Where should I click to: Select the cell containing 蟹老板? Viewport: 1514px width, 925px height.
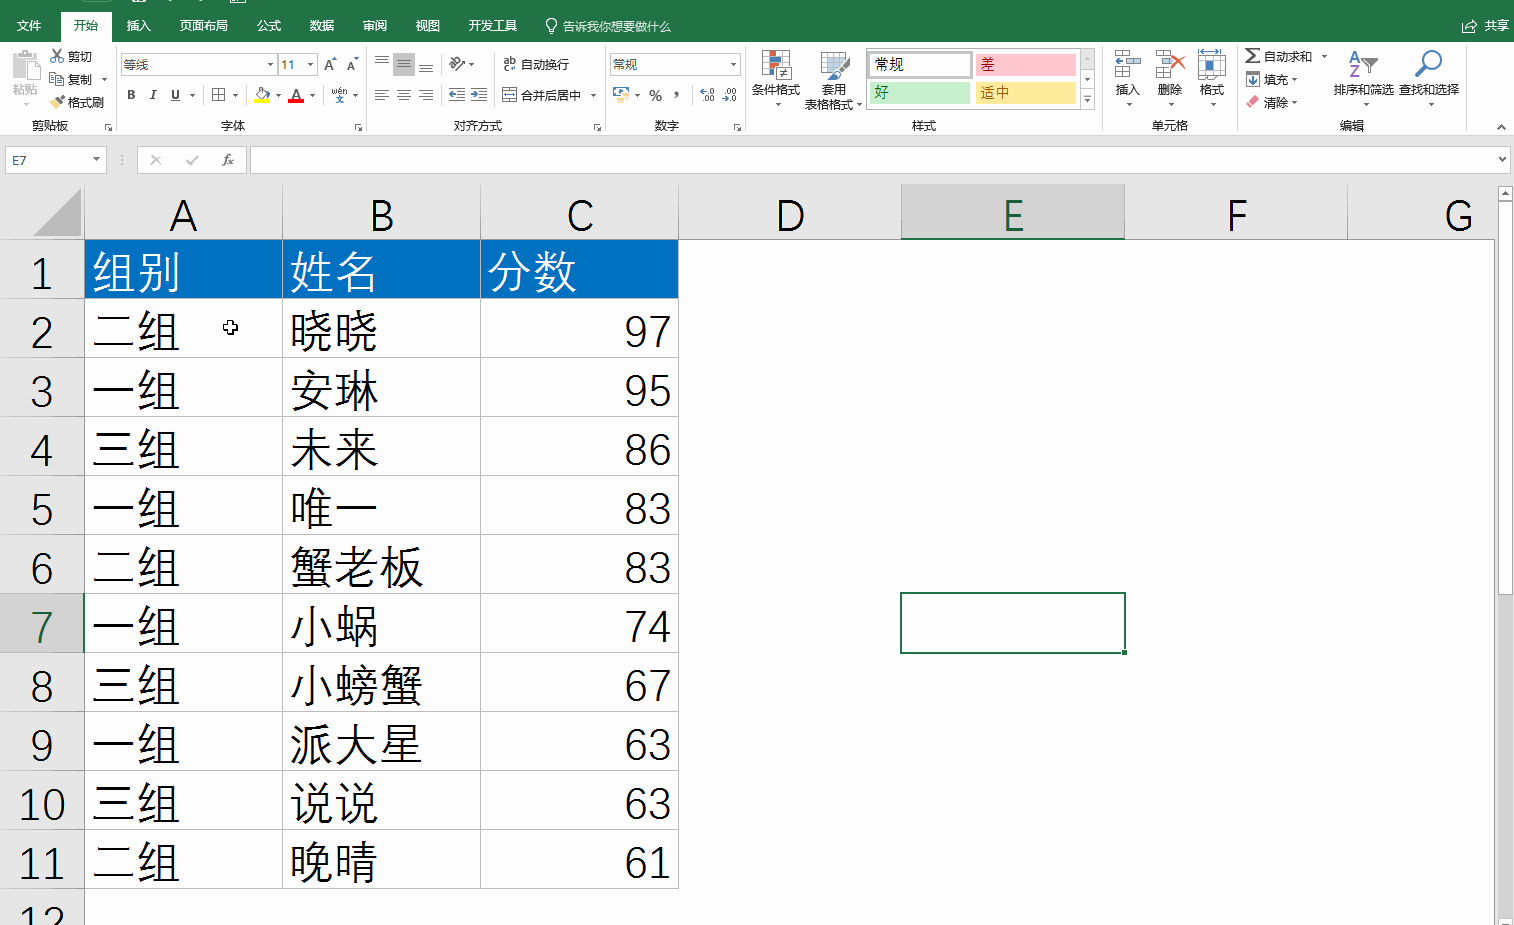[381, 565]
